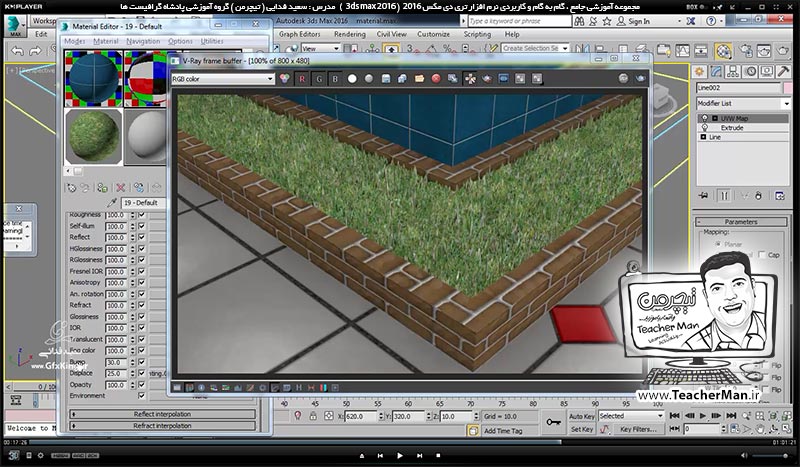800x467 pixels.
Task: Click the Bump amount value field
Action: [x=117, y=362]
